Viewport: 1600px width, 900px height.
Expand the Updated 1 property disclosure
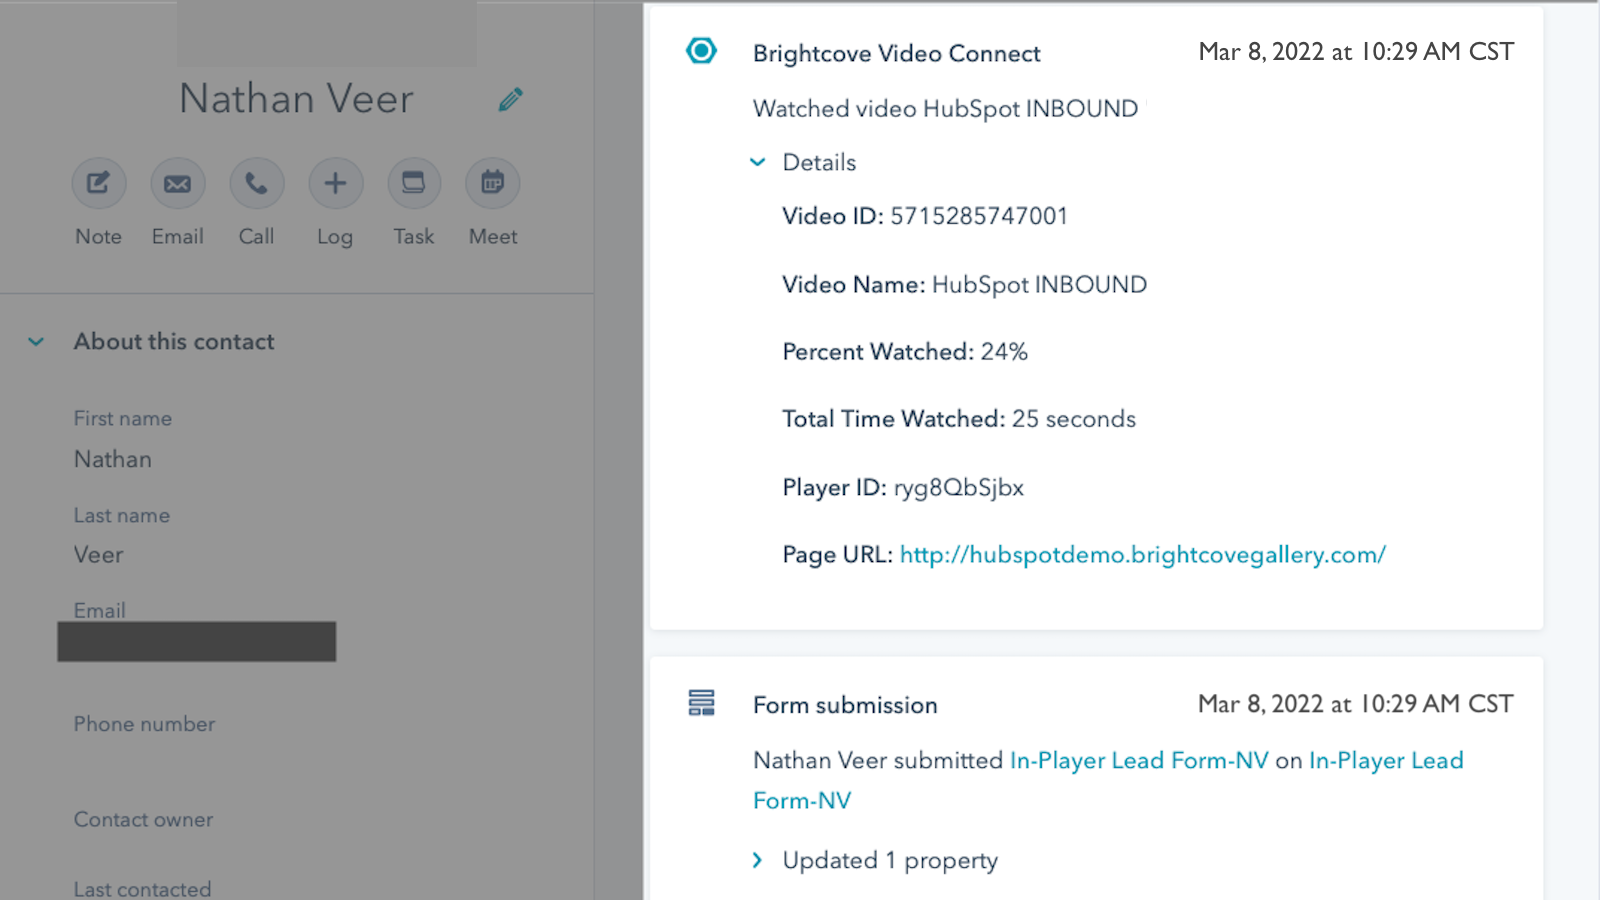pos(757,859)
